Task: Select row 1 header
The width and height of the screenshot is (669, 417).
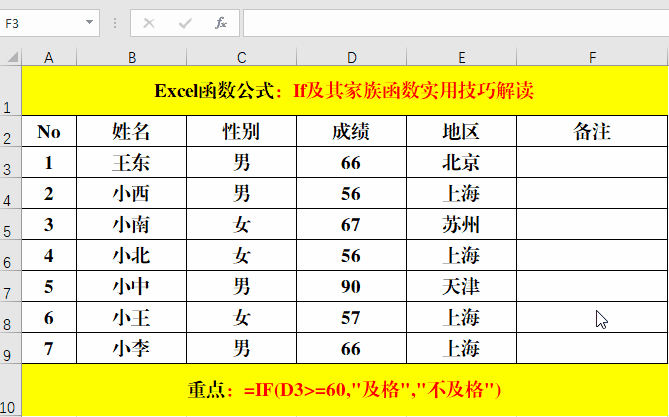Action: click(11, 90)
